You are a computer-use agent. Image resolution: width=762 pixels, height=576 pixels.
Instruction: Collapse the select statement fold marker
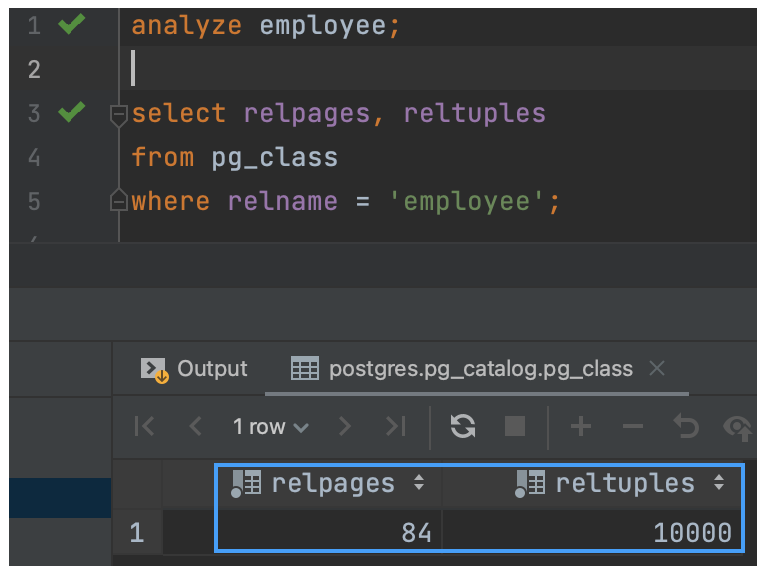tap(119, 115)
